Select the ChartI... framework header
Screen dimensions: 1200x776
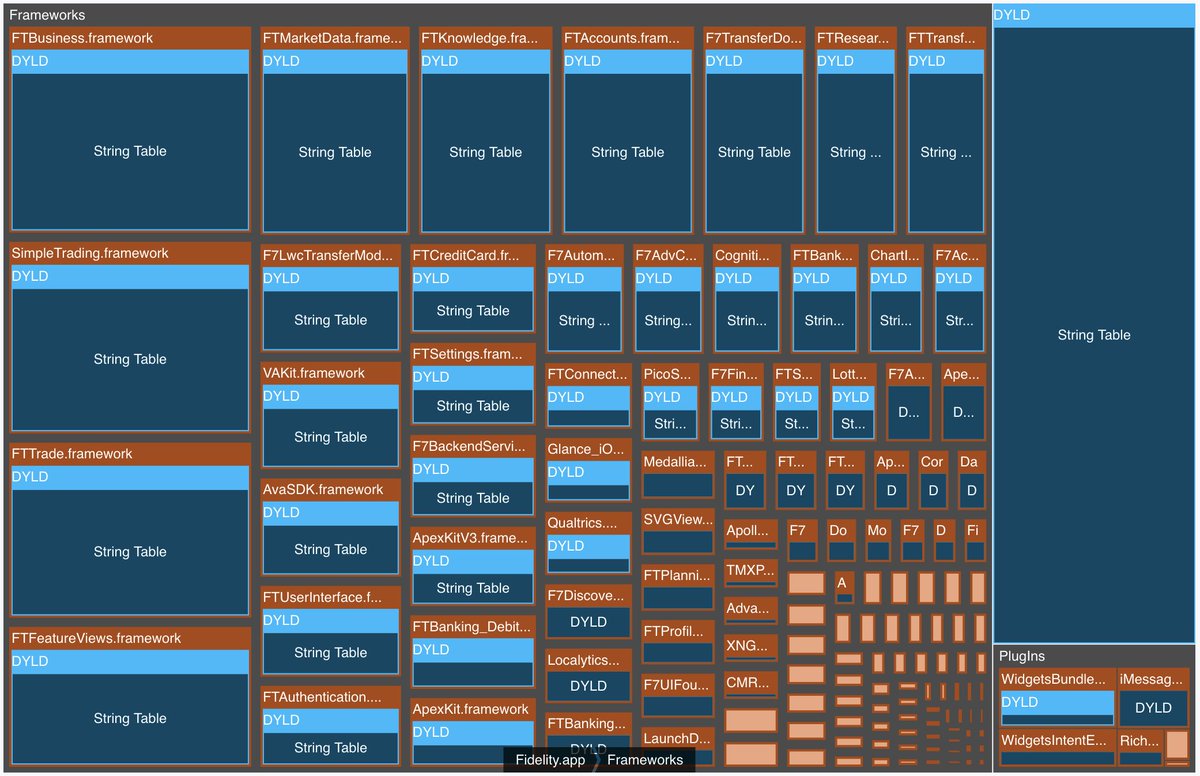896,254
